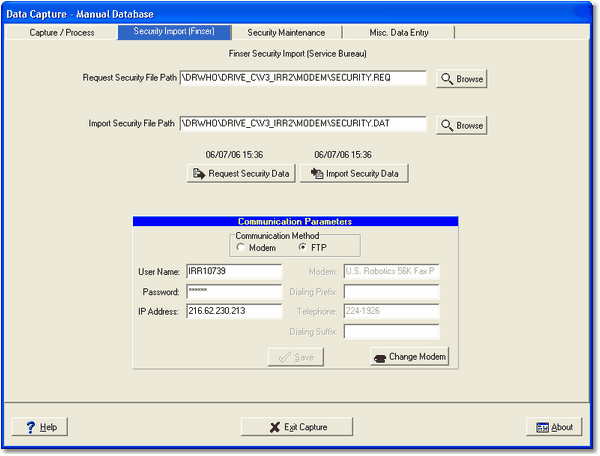Click the Request Security File Path field

(303, 78)
